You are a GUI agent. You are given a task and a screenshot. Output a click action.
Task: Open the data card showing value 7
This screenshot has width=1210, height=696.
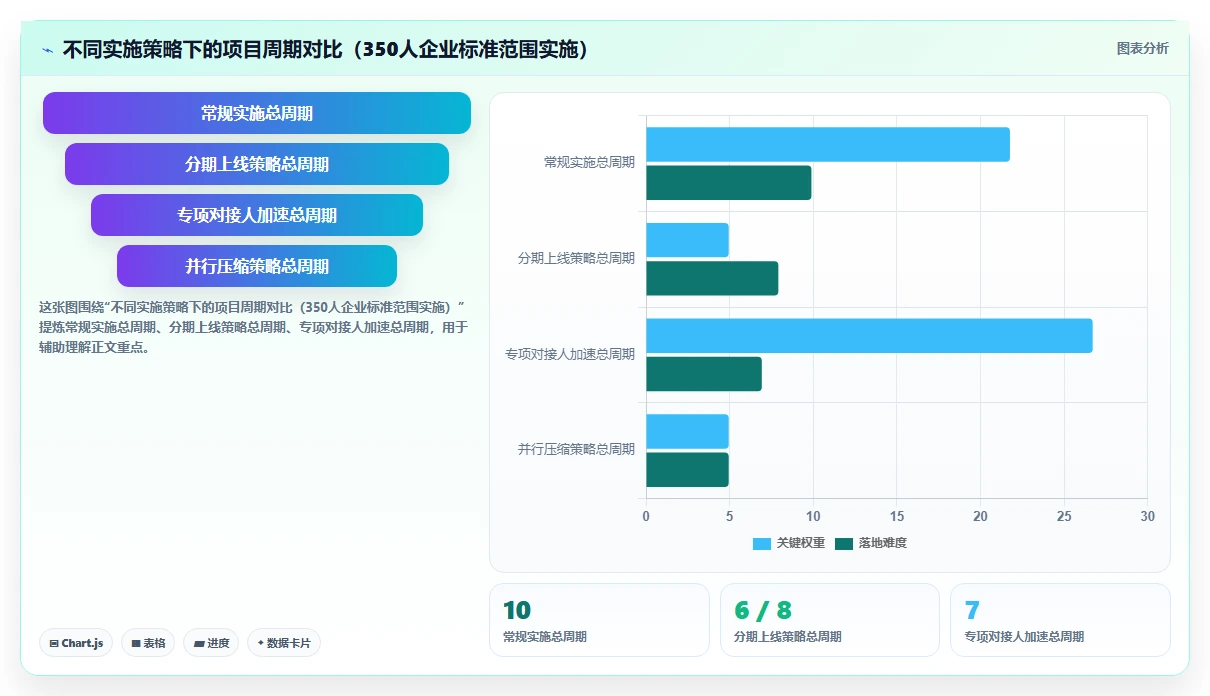point(1060,620)
